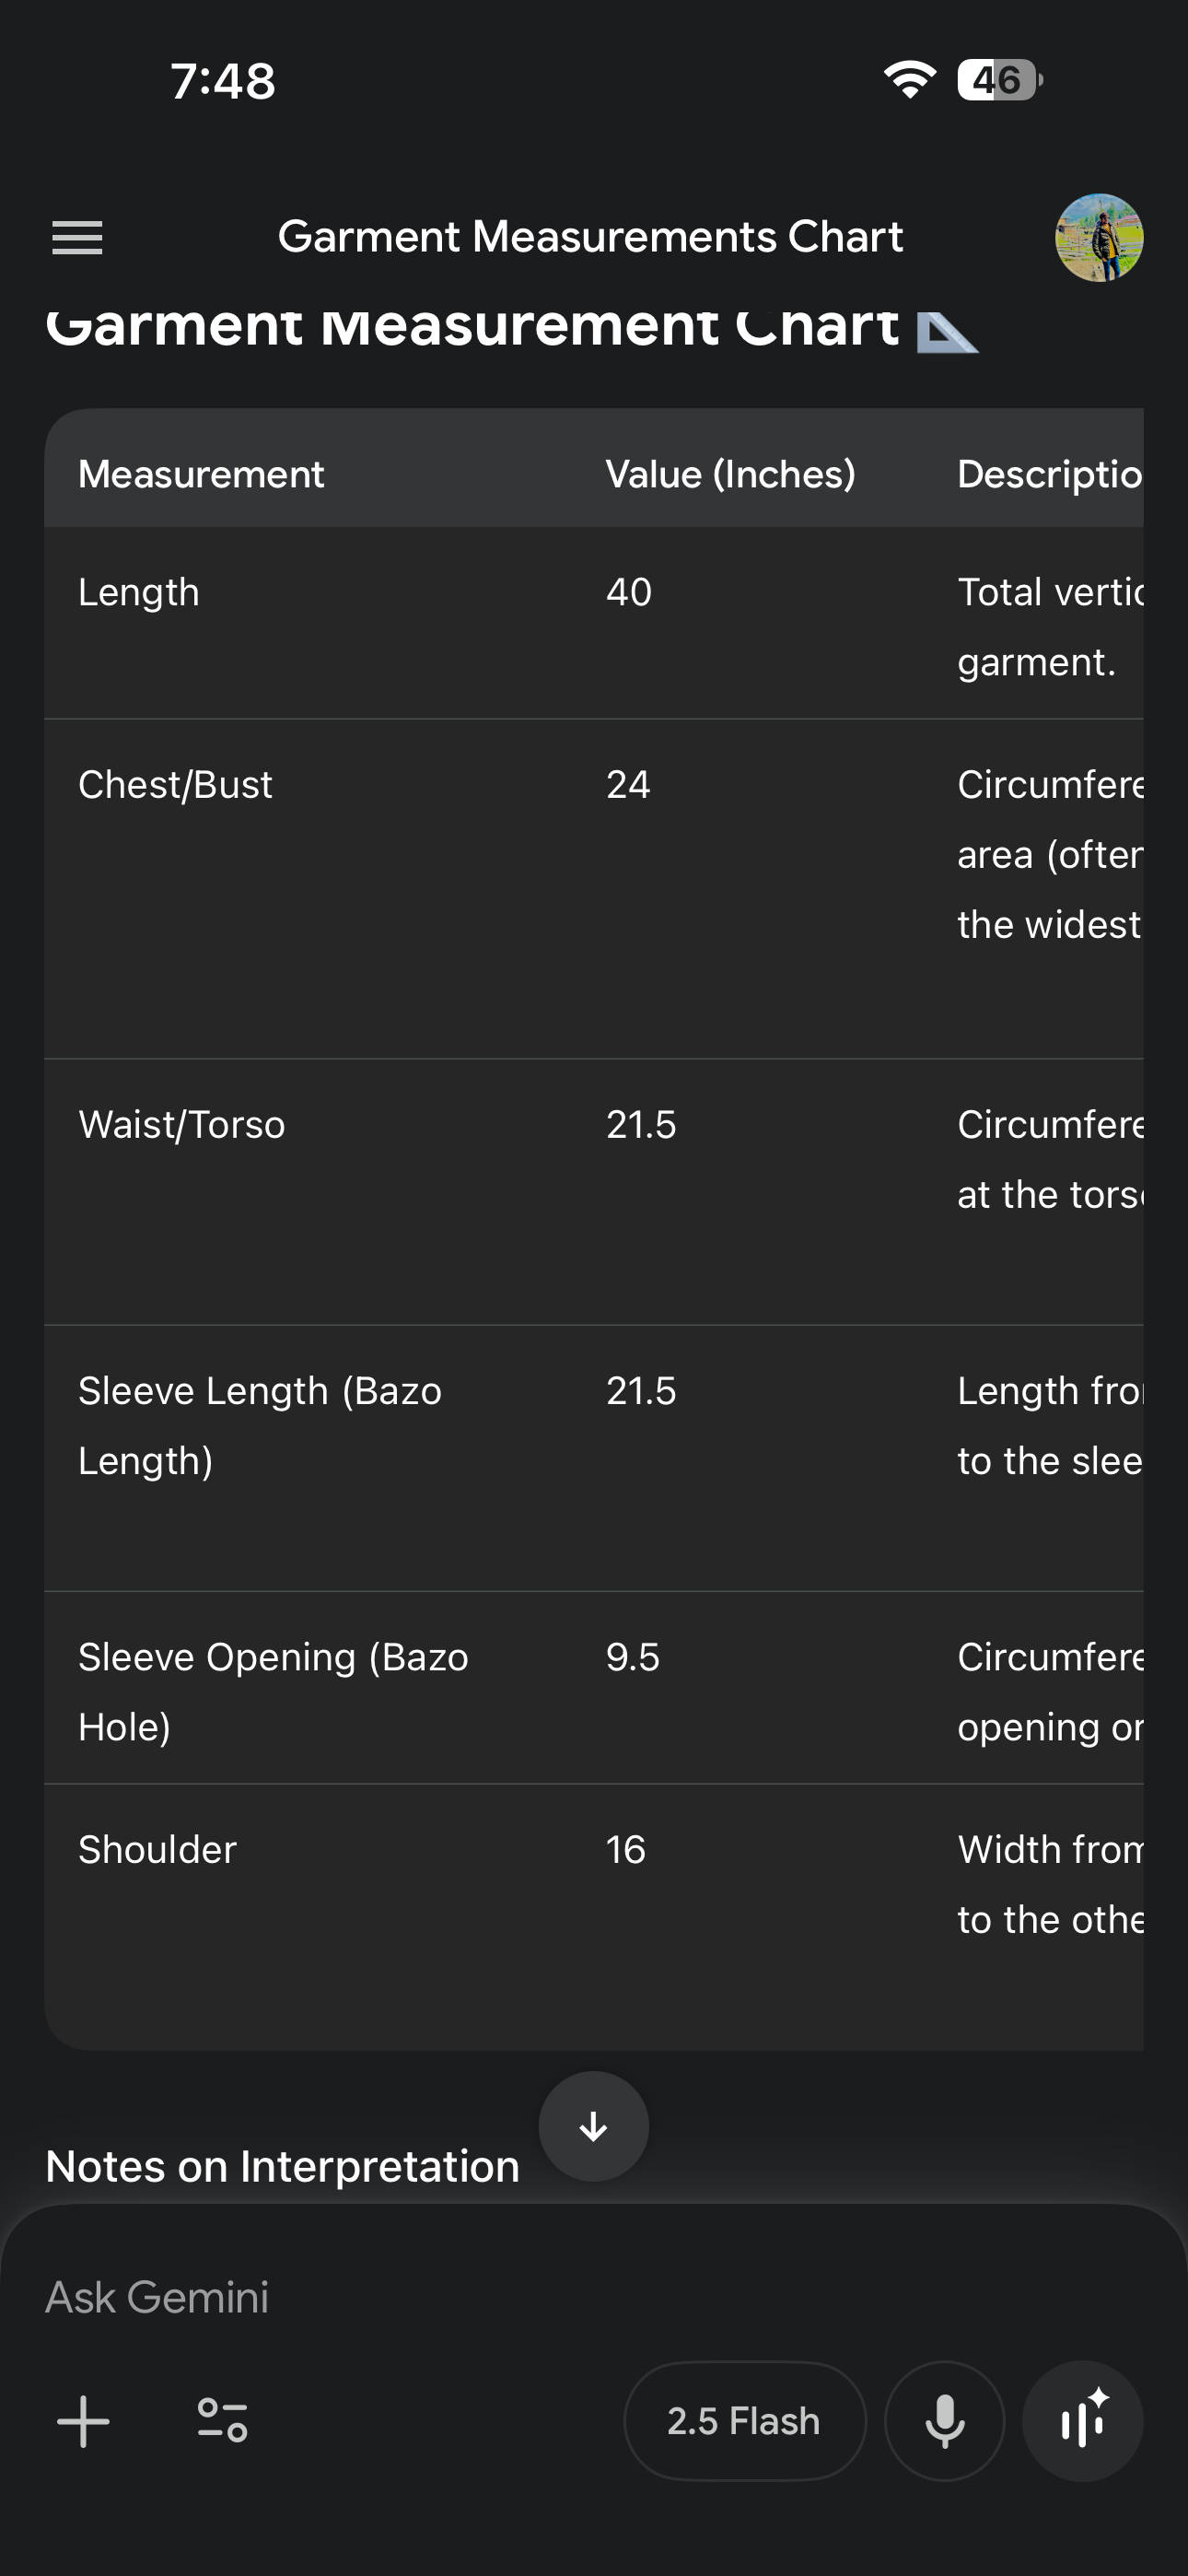The image size is (1188, 2576).
Task: Tap the battery indicator showing 46
Action: coord(998,80)
